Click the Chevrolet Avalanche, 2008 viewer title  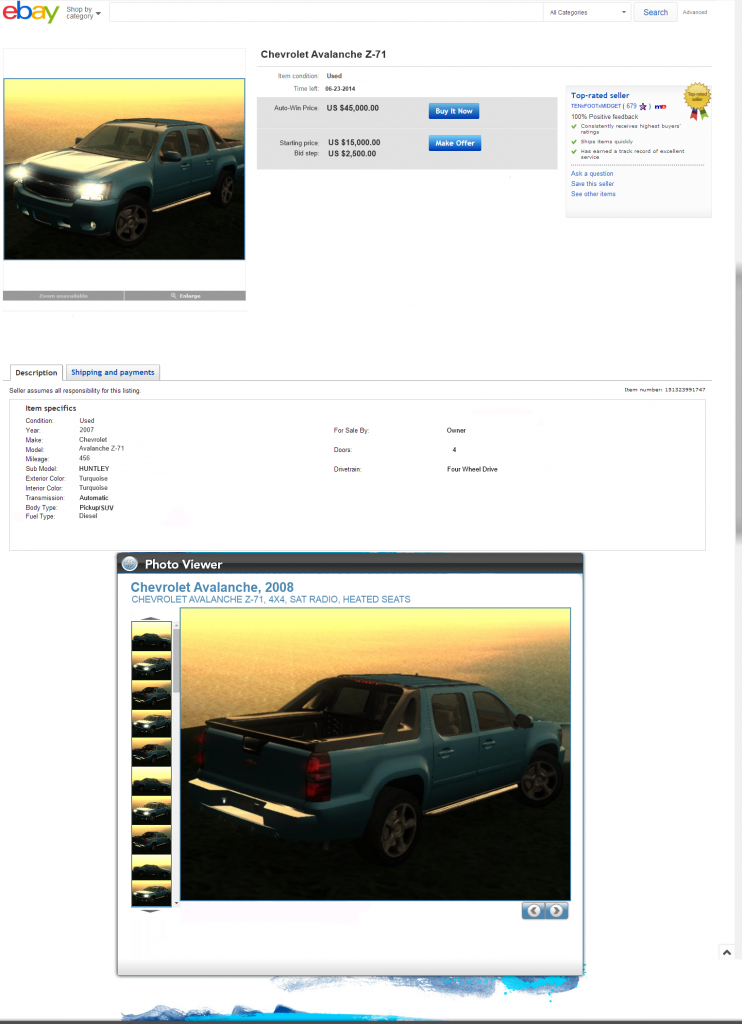(212, 587)
